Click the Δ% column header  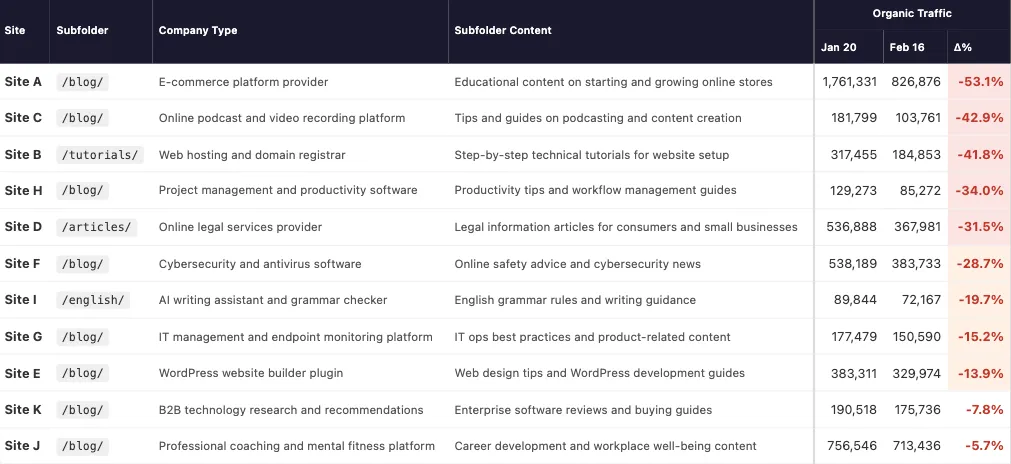coord(963,48)
